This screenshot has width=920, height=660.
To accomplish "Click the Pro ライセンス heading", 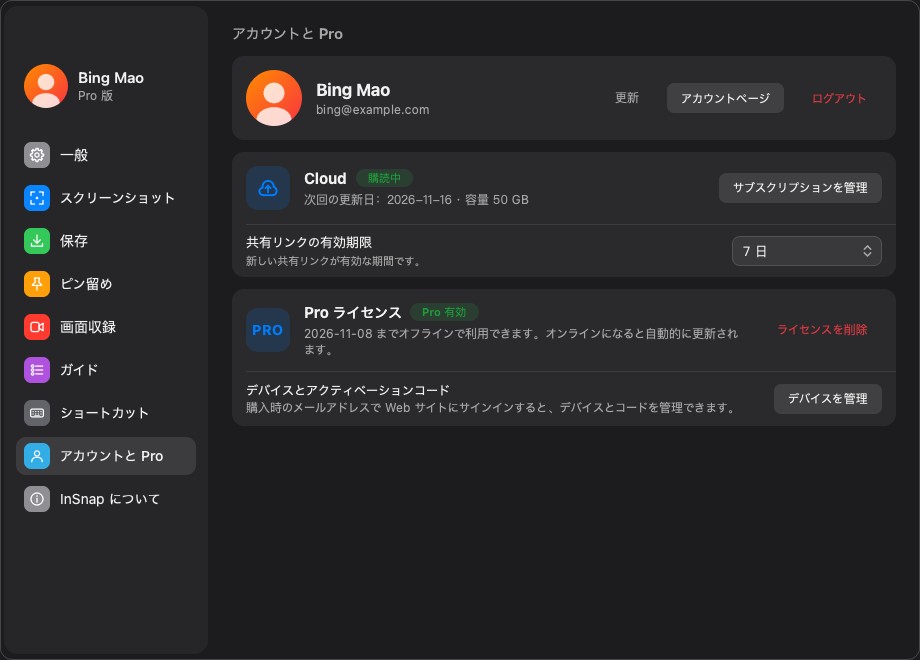I will (x=353, y=313).
